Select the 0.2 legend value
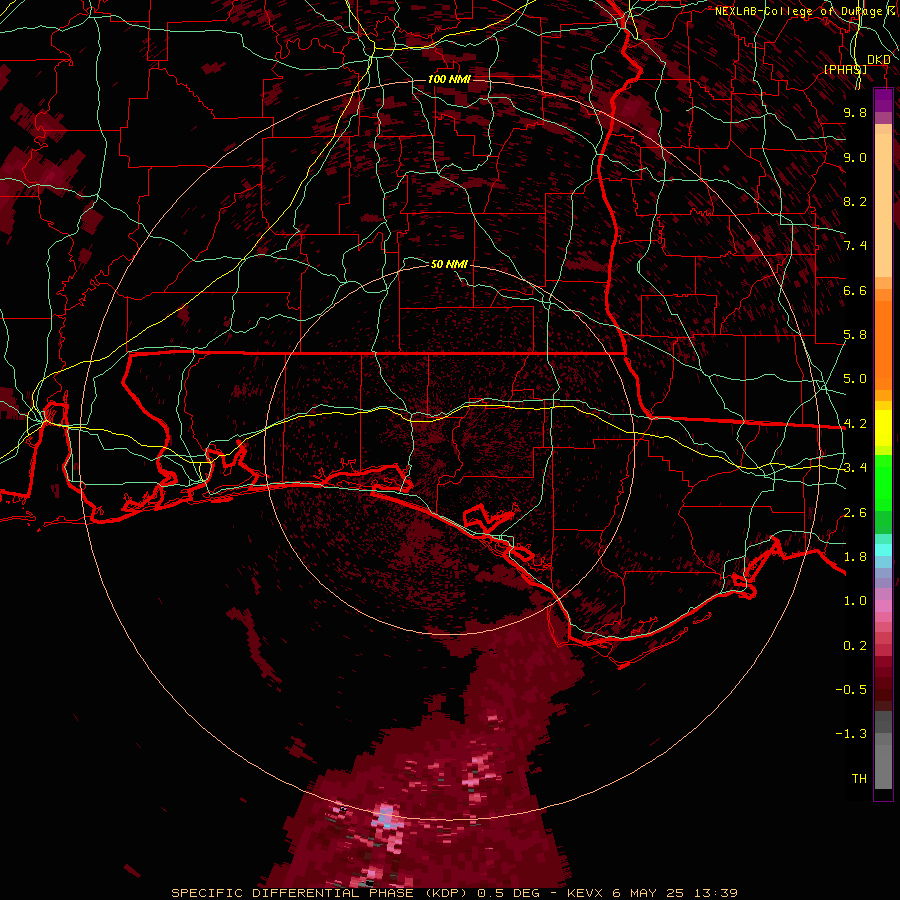 [855, 646]
